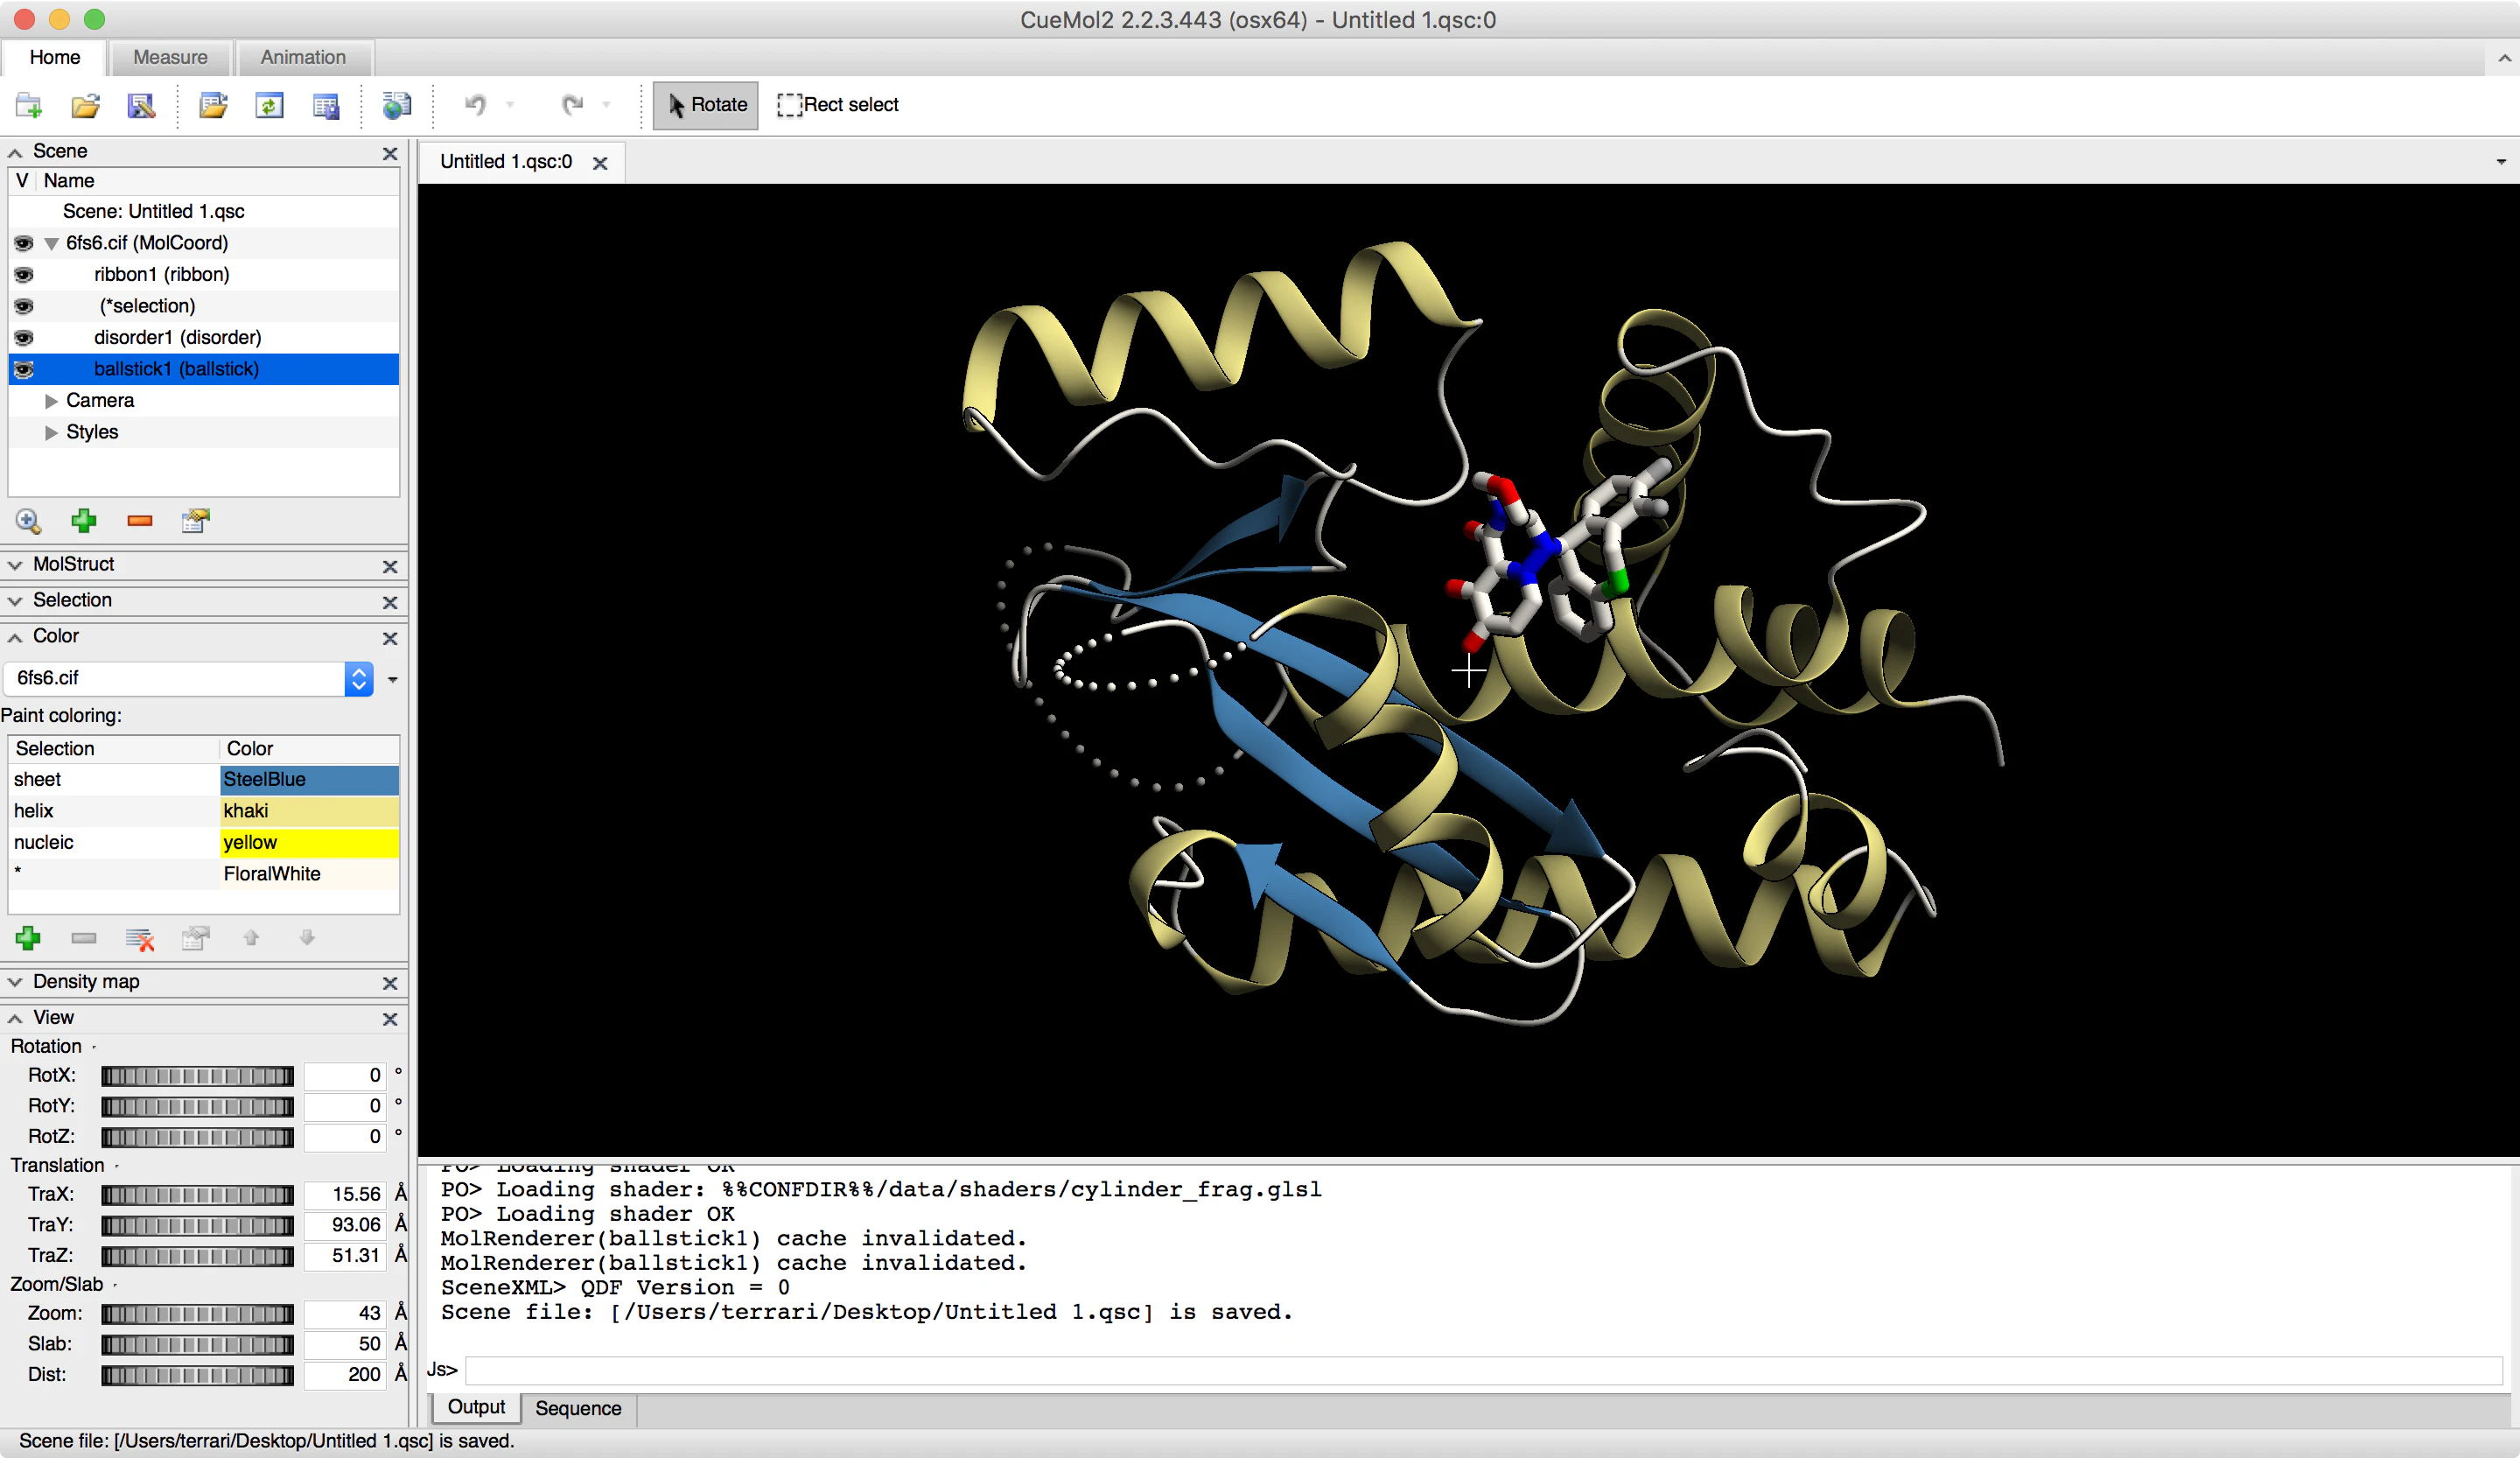Click the TraX value field

coord(345,1194)
